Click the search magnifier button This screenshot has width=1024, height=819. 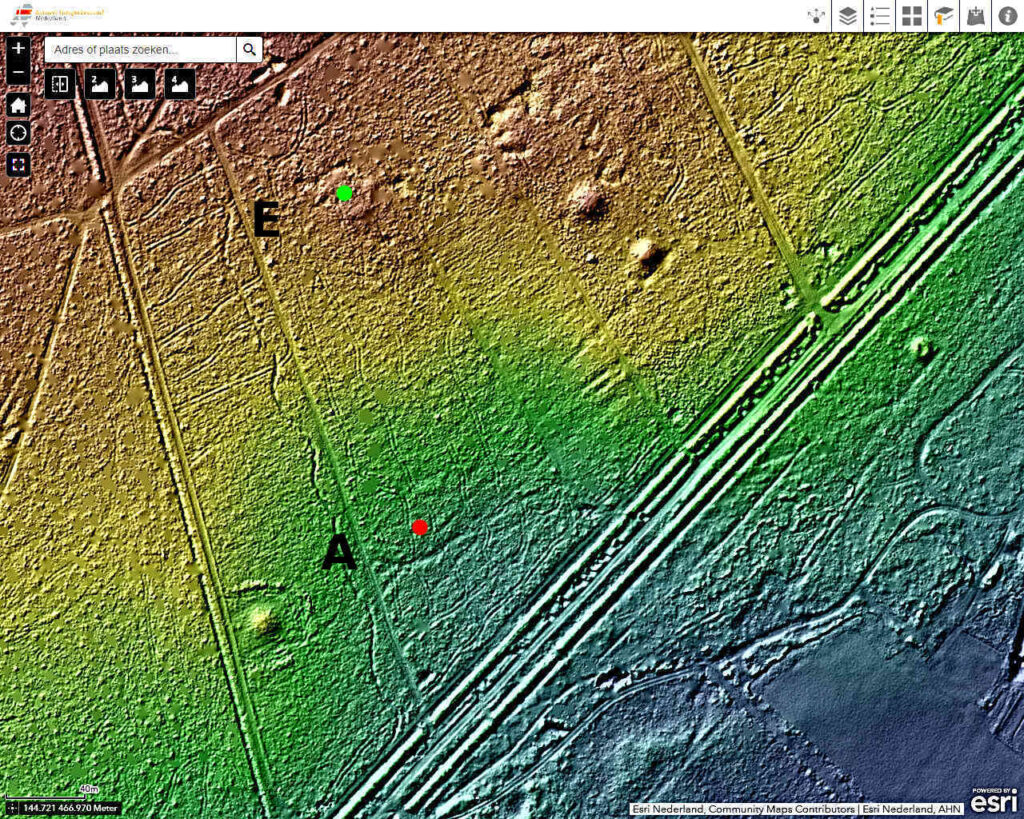pyautogui.click(x=249, y=49)
